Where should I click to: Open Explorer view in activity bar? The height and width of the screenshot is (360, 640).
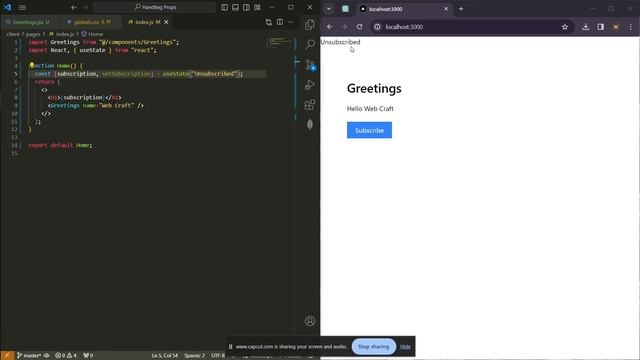click(310, 24)
